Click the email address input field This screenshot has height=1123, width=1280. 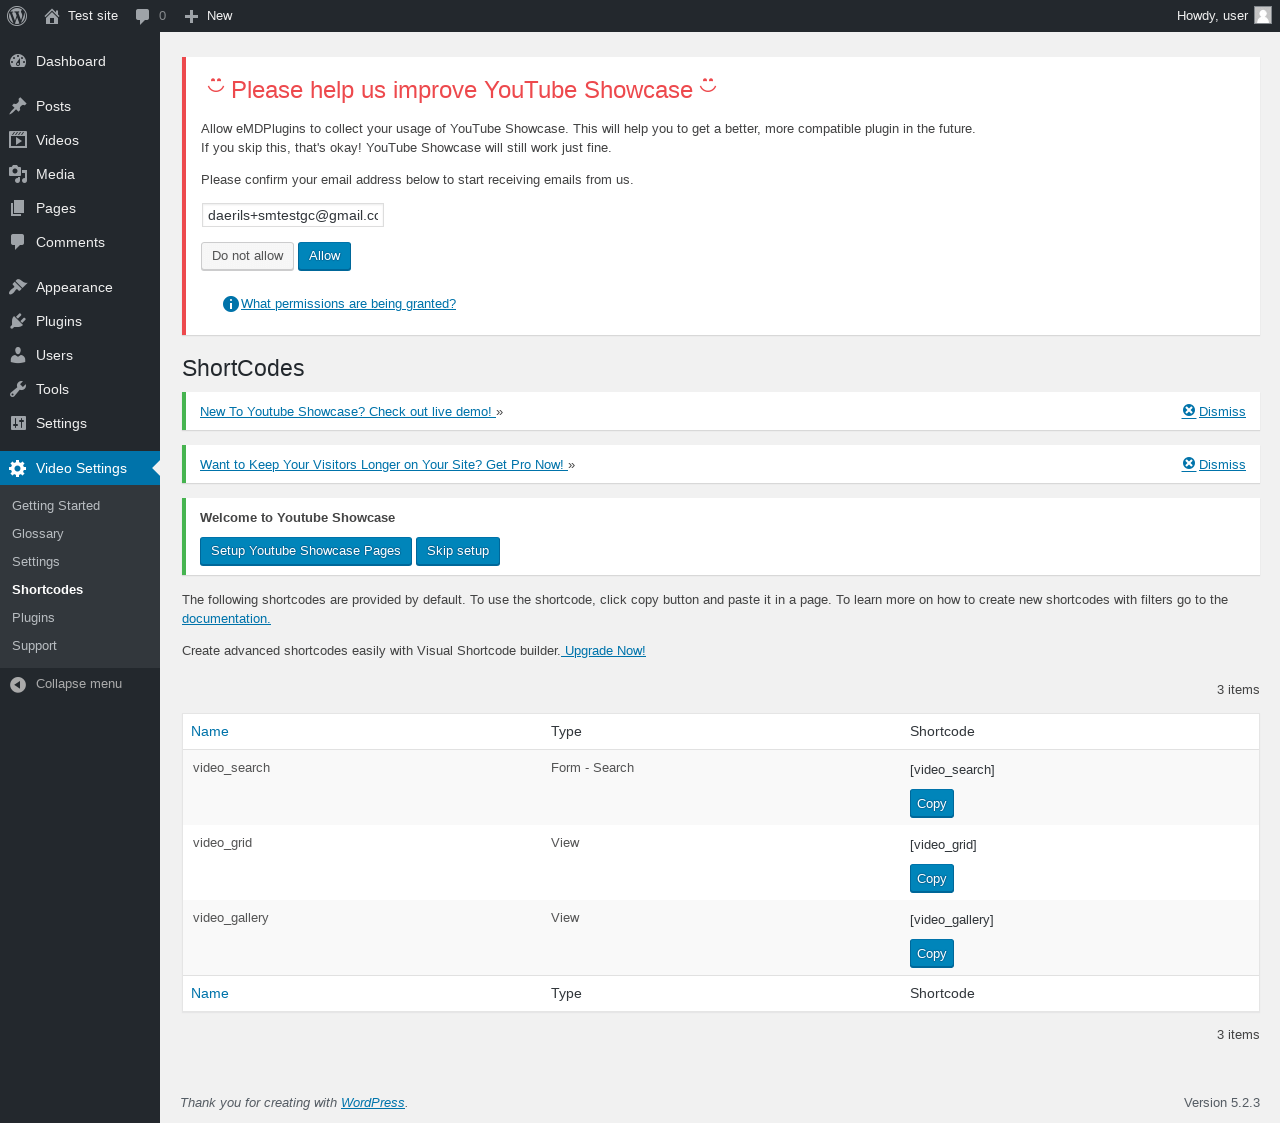(293, 215)
